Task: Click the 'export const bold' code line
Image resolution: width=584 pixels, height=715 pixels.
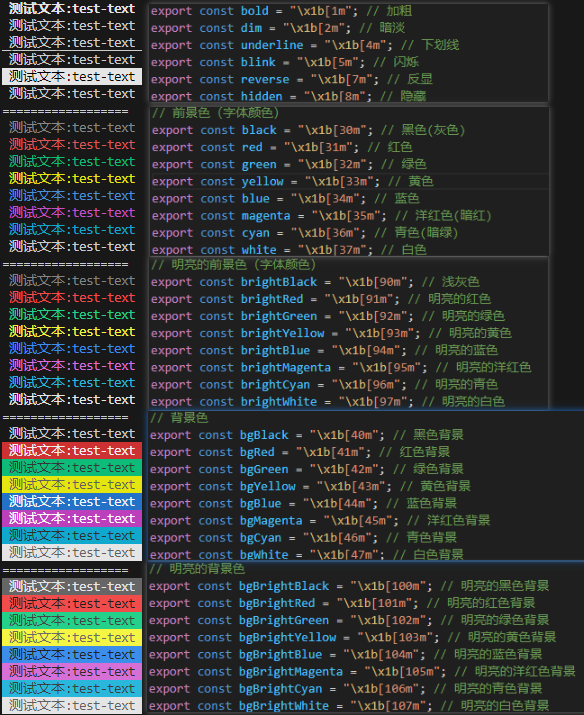Action: click(x=281, y=11)
